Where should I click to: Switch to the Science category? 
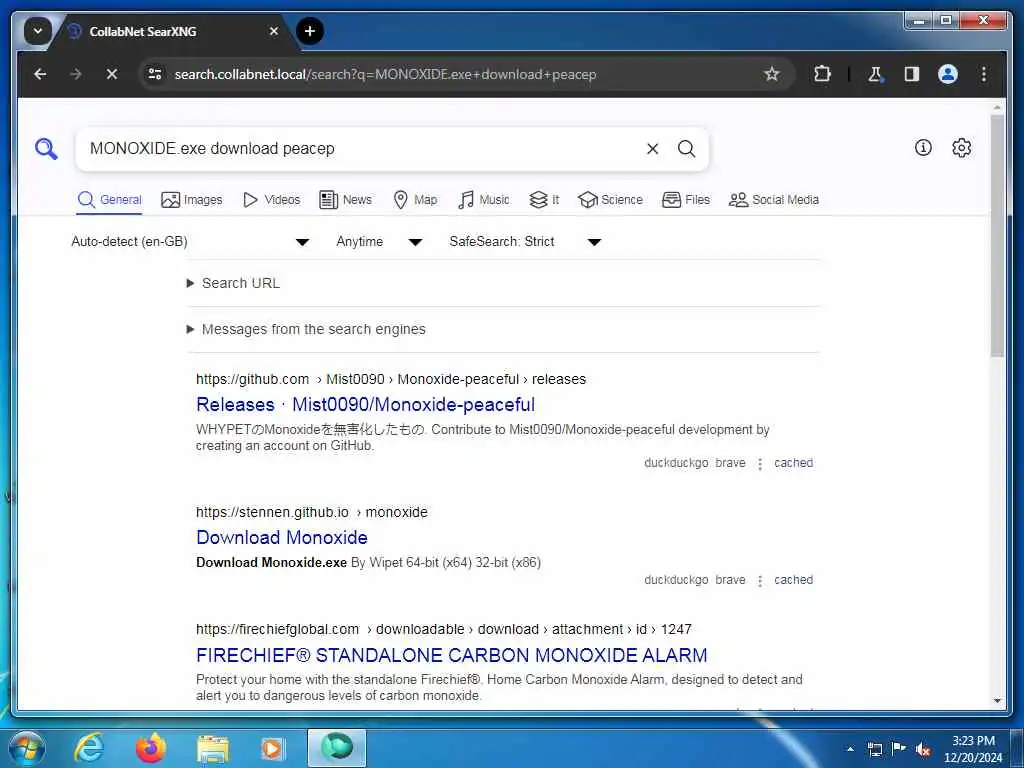tap(611, 200)
